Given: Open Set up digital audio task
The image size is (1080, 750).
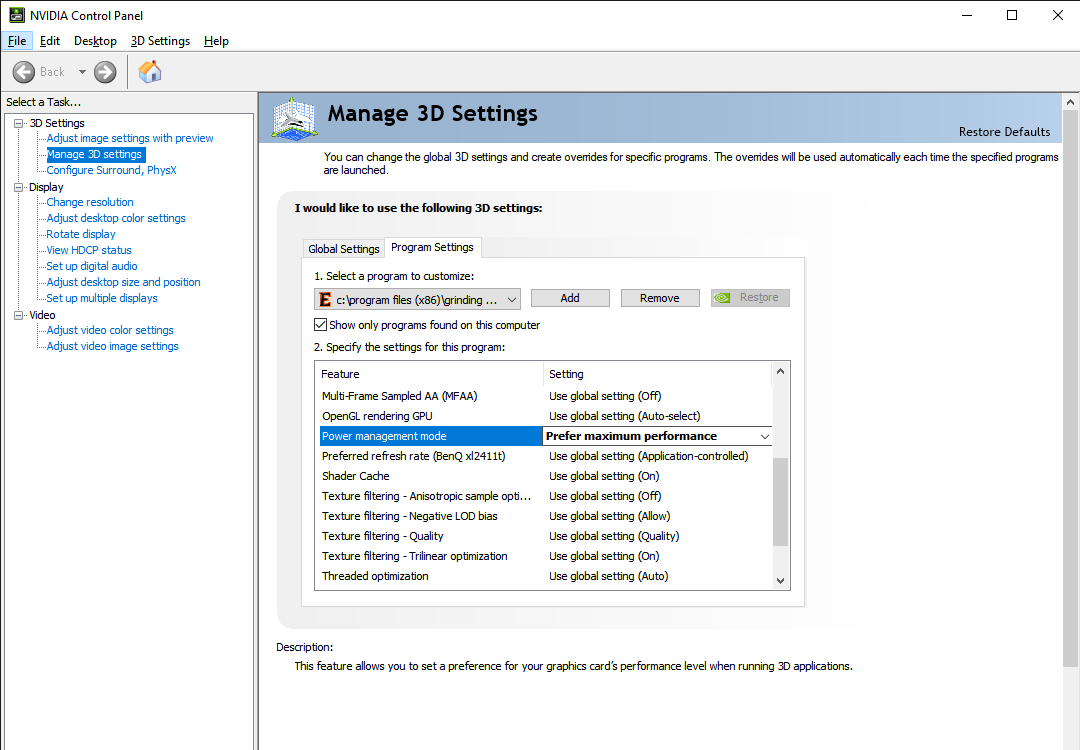Looking at the screenshot, I should click(x=92, y=266).
